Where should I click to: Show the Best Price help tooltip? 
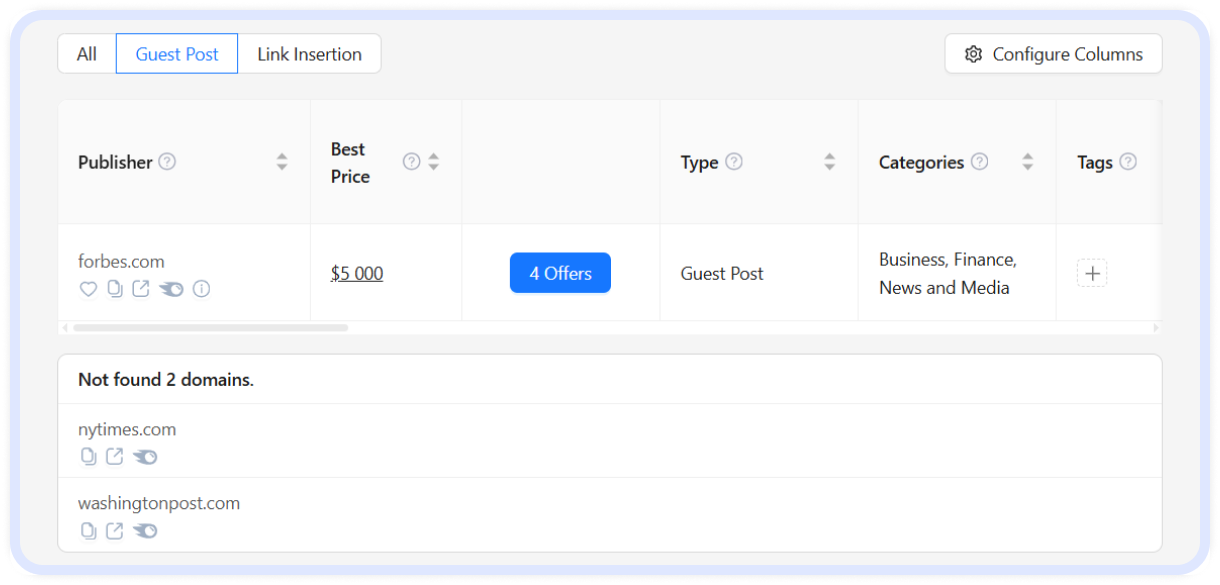pos(410,161)
